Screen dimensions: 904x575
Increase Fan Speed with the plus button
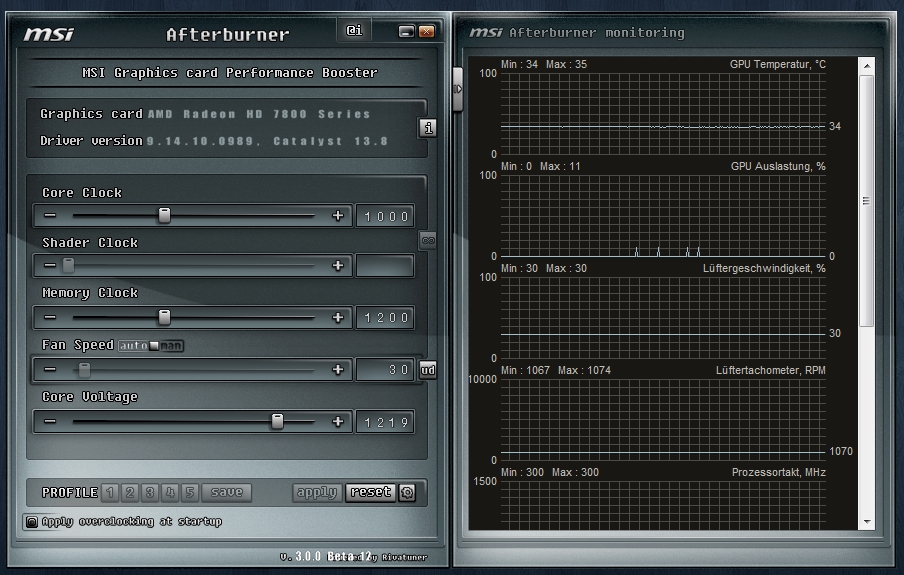[338, 370]
